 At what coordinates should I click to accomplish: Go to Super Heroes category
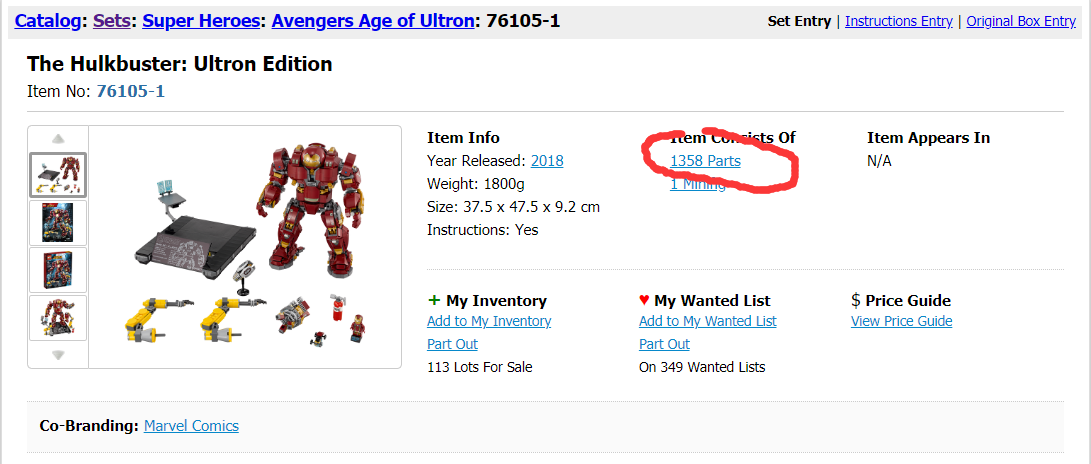click(201, 21)
